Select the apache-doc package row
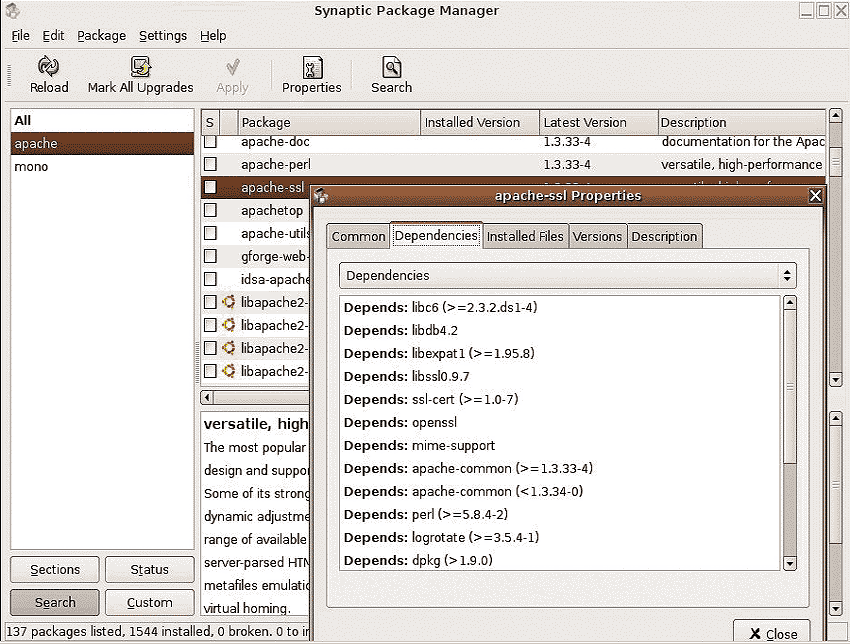The width and height of the screenshot is (850, 644). coord(513,142)
